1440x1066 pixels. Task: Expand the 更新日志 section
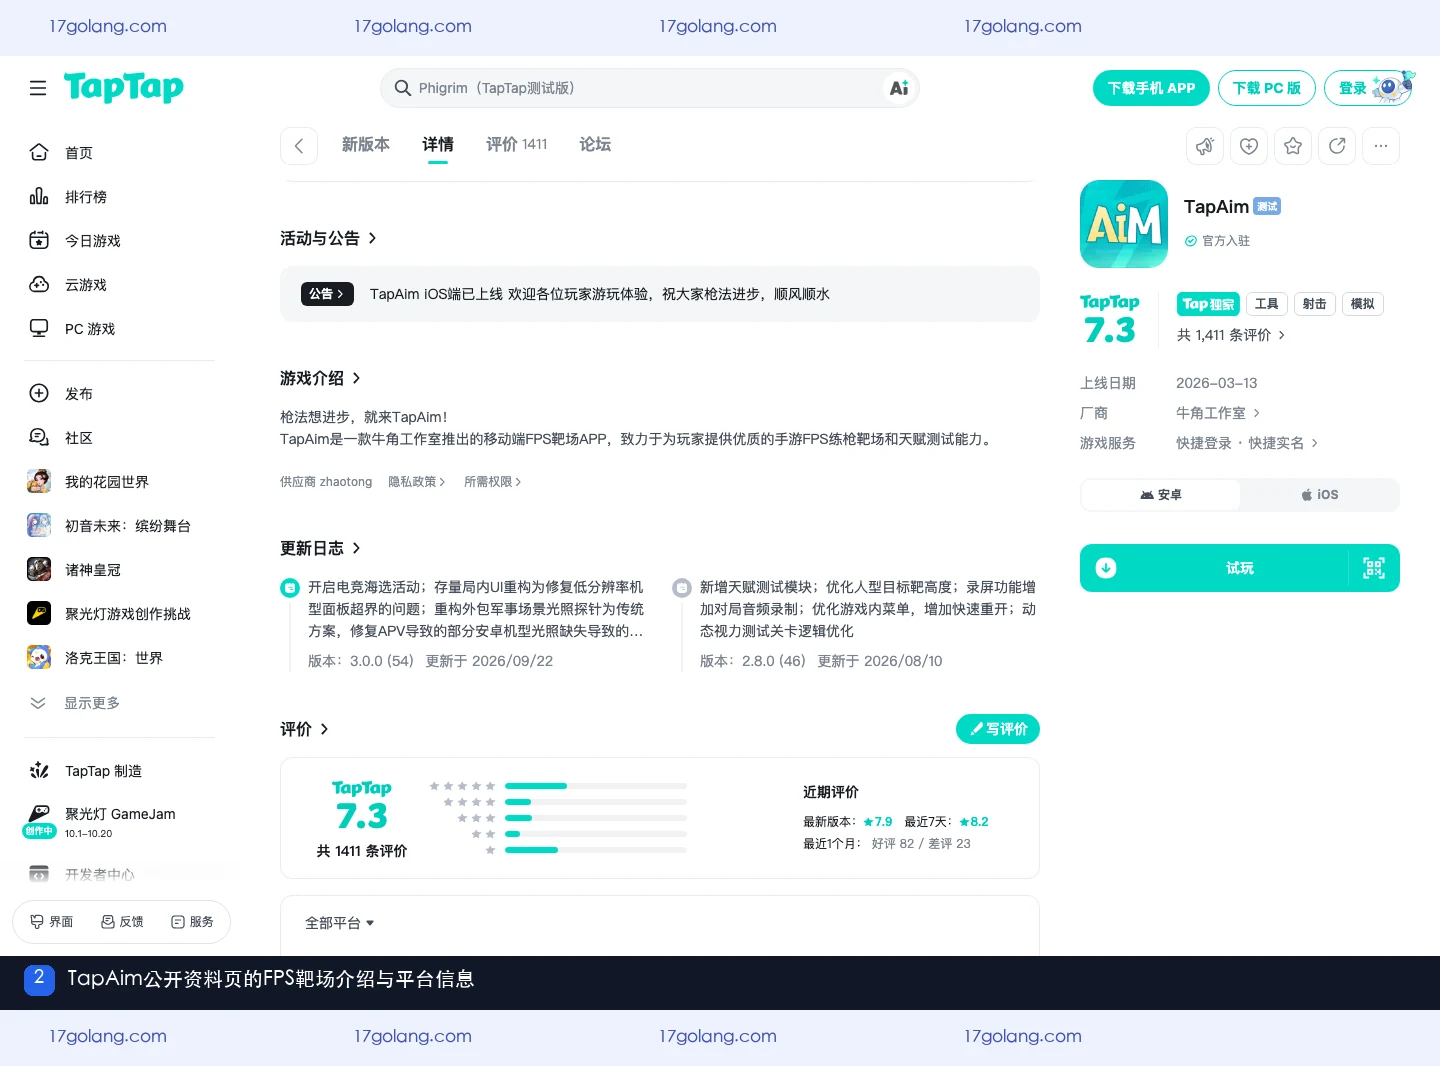(x=321, y=548)
